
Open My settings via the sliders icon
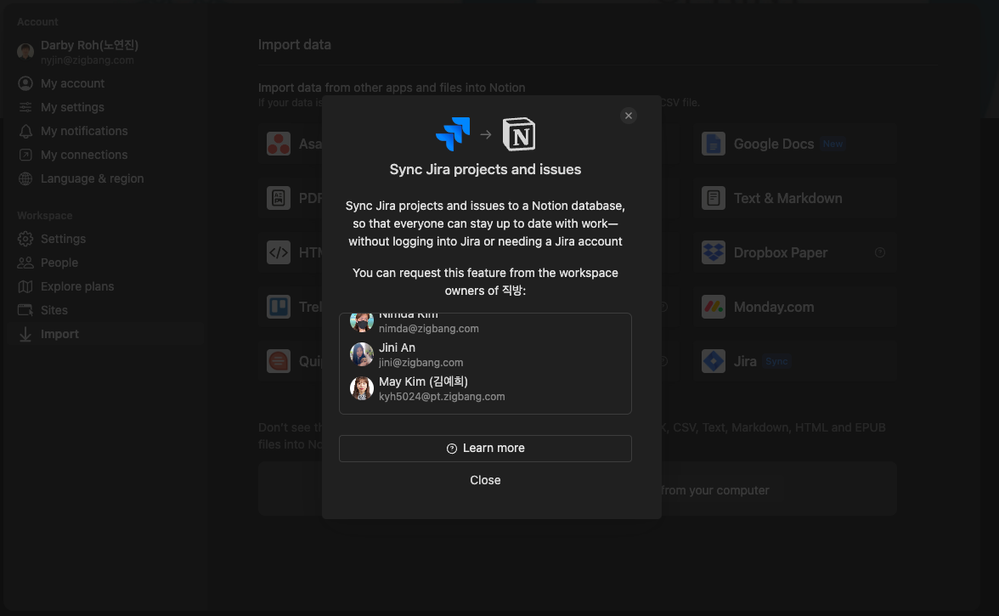point(25,107)
